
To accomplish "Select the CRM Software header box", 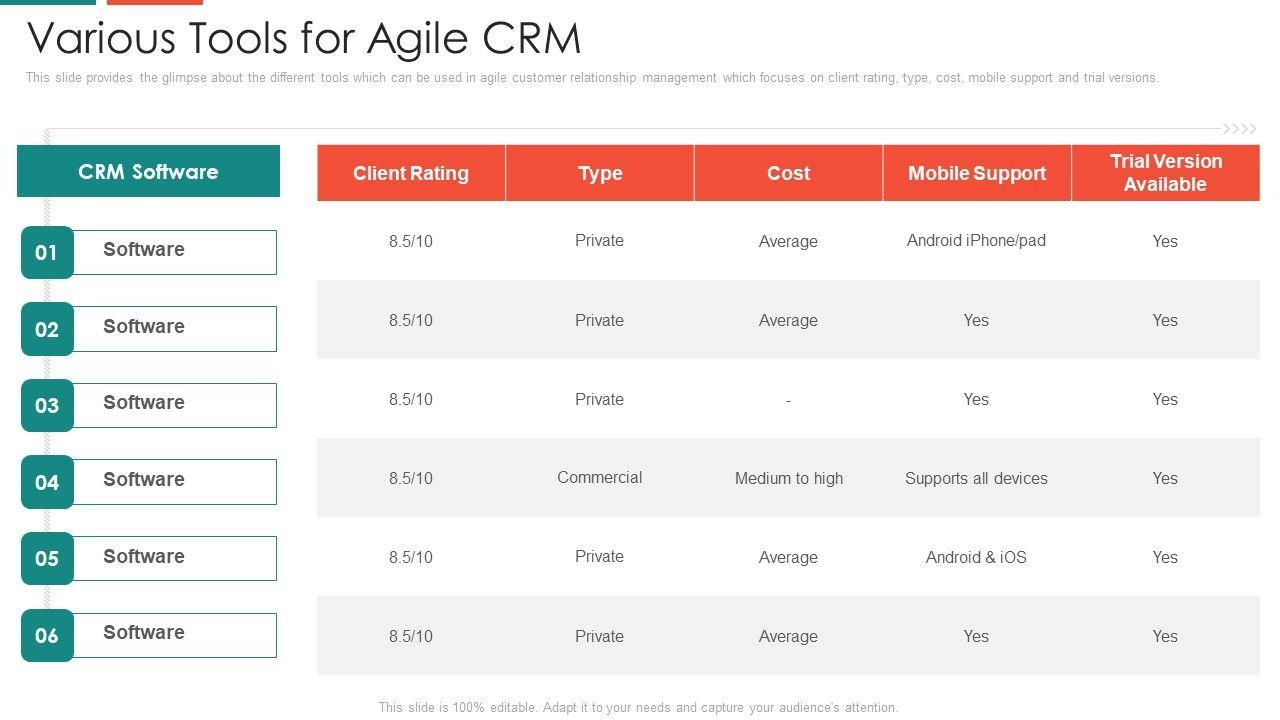I will point(148,171).
